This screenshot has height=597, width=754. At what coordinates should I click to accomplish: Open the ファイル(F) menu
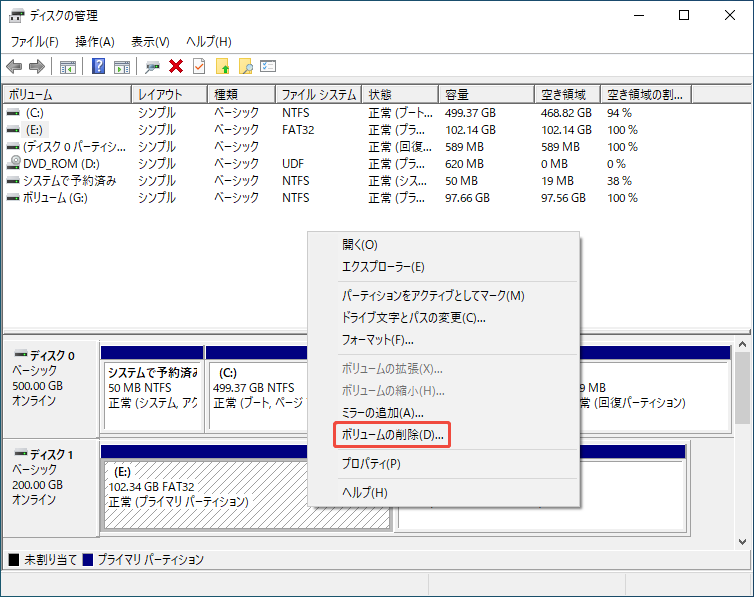pos(35,42)
